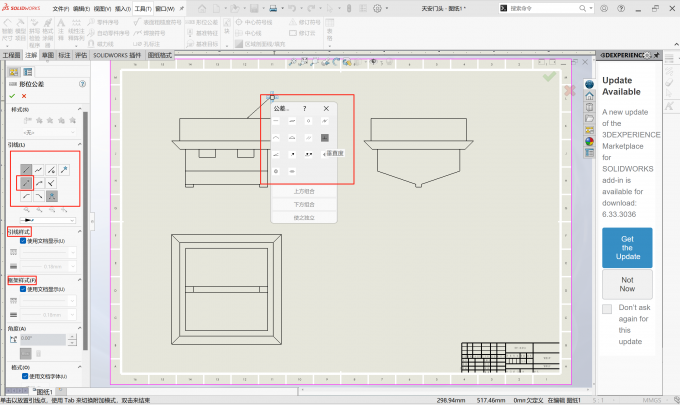
Task: Pick the total runout double-arrow symbol
Action: pos(308,154)
